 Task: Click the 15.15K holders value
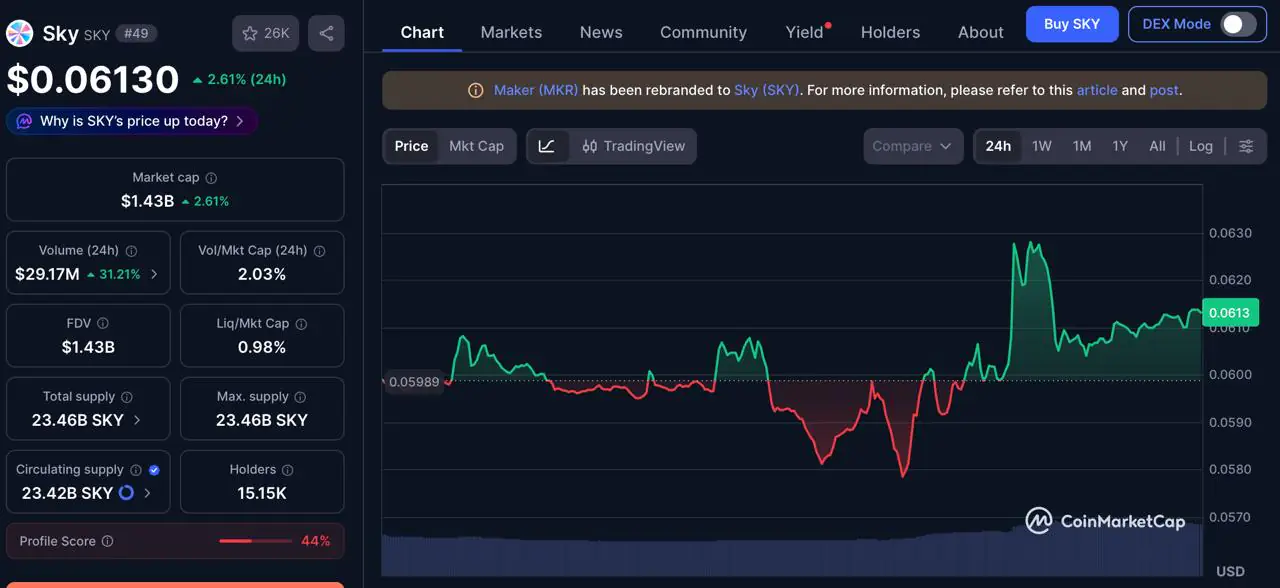click(262, 493)
